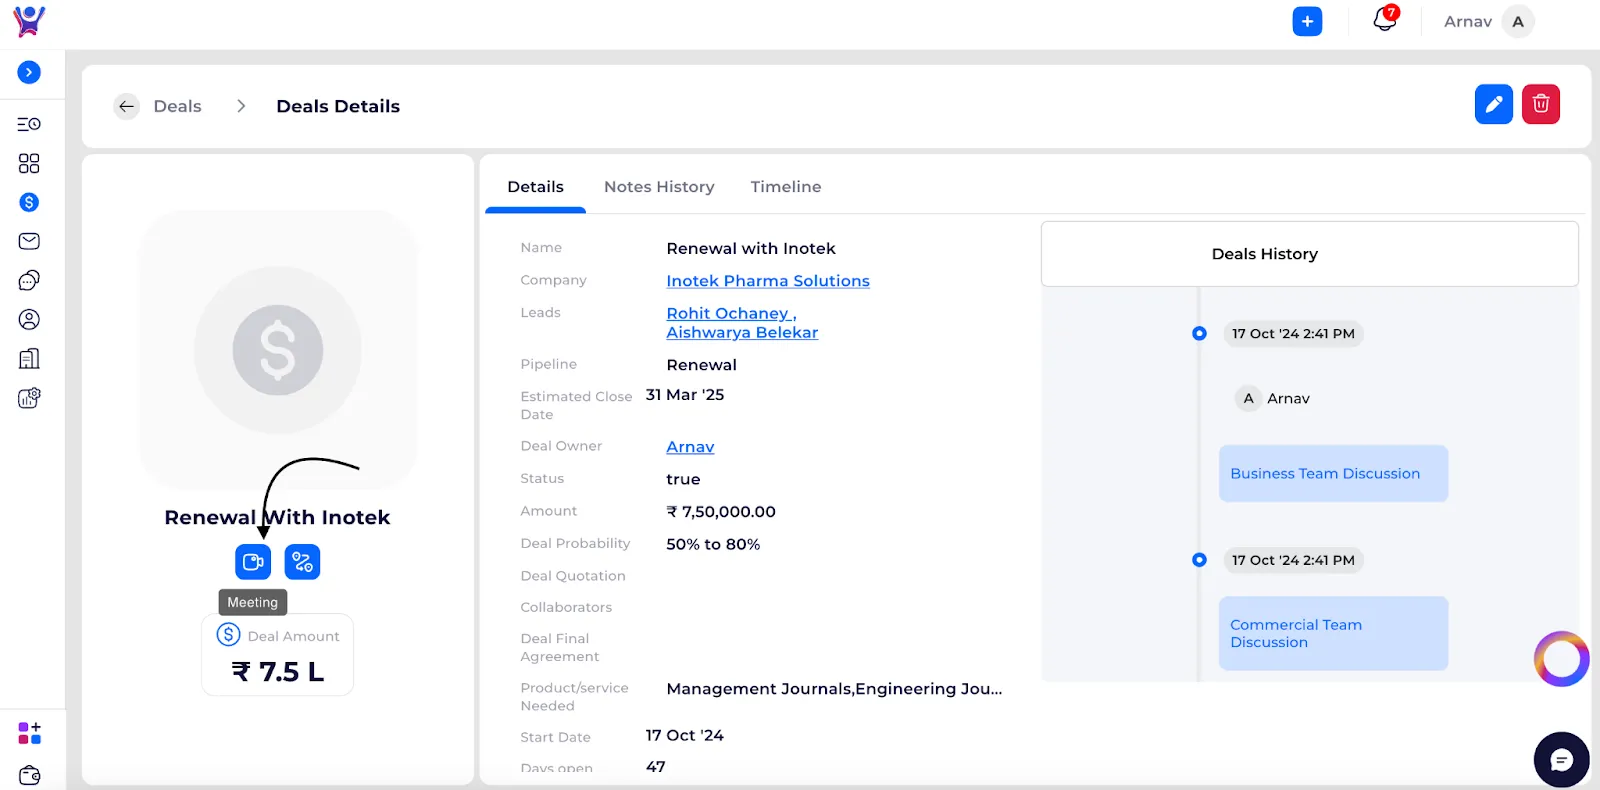Open the Deals dollar icon in sidebar
Viewport: 1600px width, 790px height.
pyautogui.click(x=29, y=202)
